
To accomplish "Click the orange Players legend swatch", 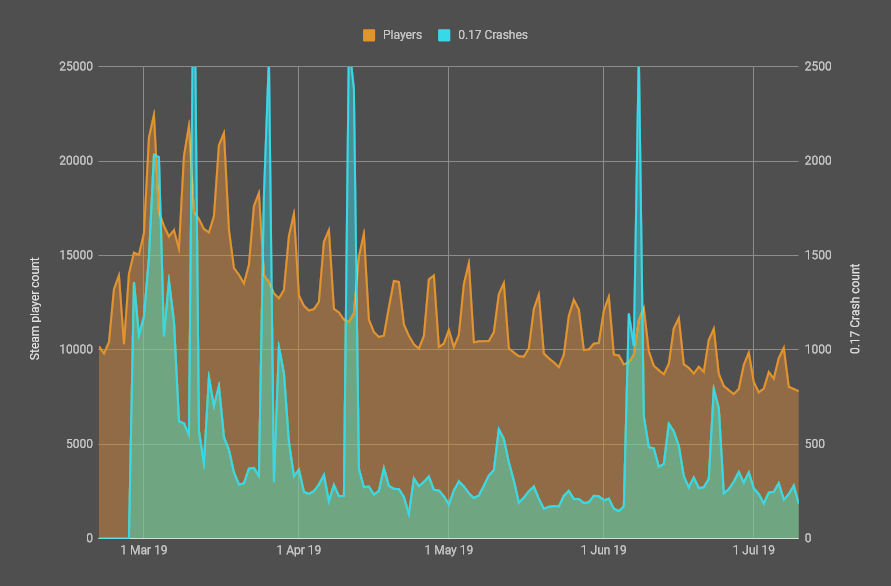I will (x=369, y=35).
